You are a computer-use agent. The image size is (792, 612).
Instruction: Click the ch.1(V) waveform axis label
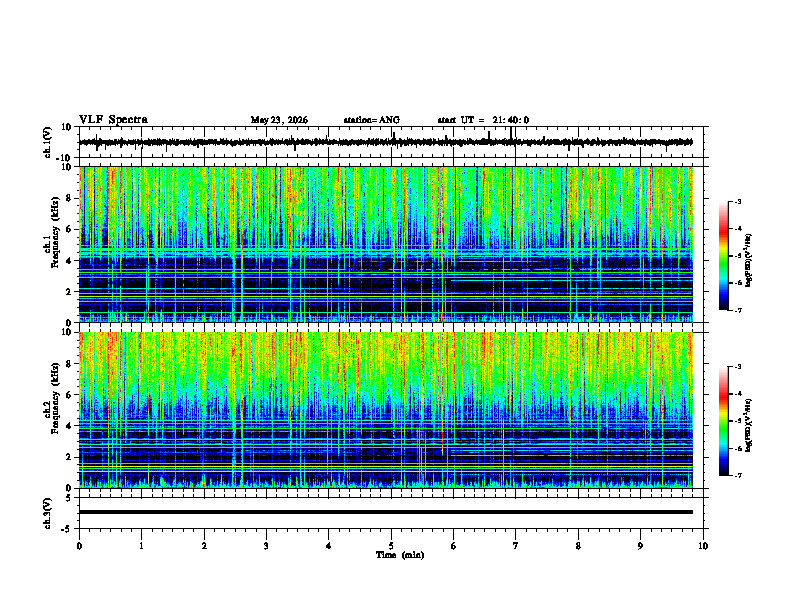[x=48, y=142]
